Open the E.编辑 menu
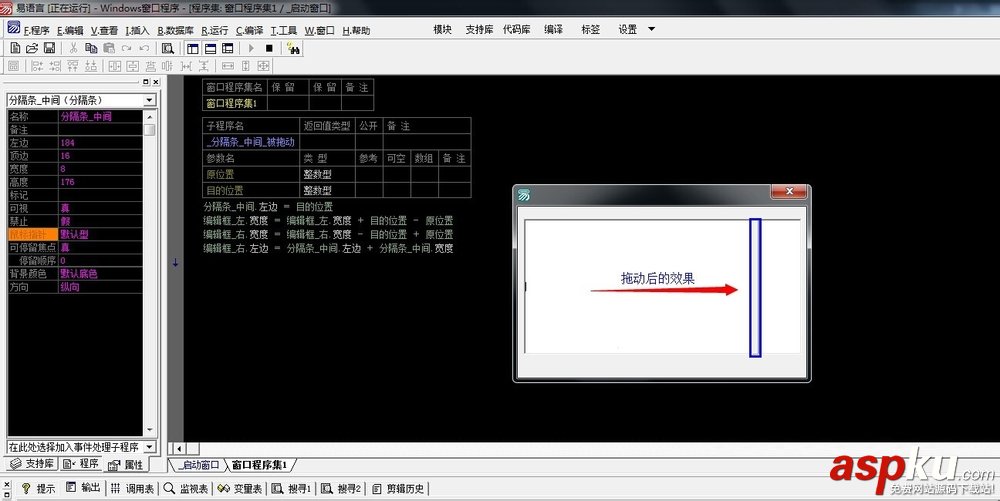 70,30
